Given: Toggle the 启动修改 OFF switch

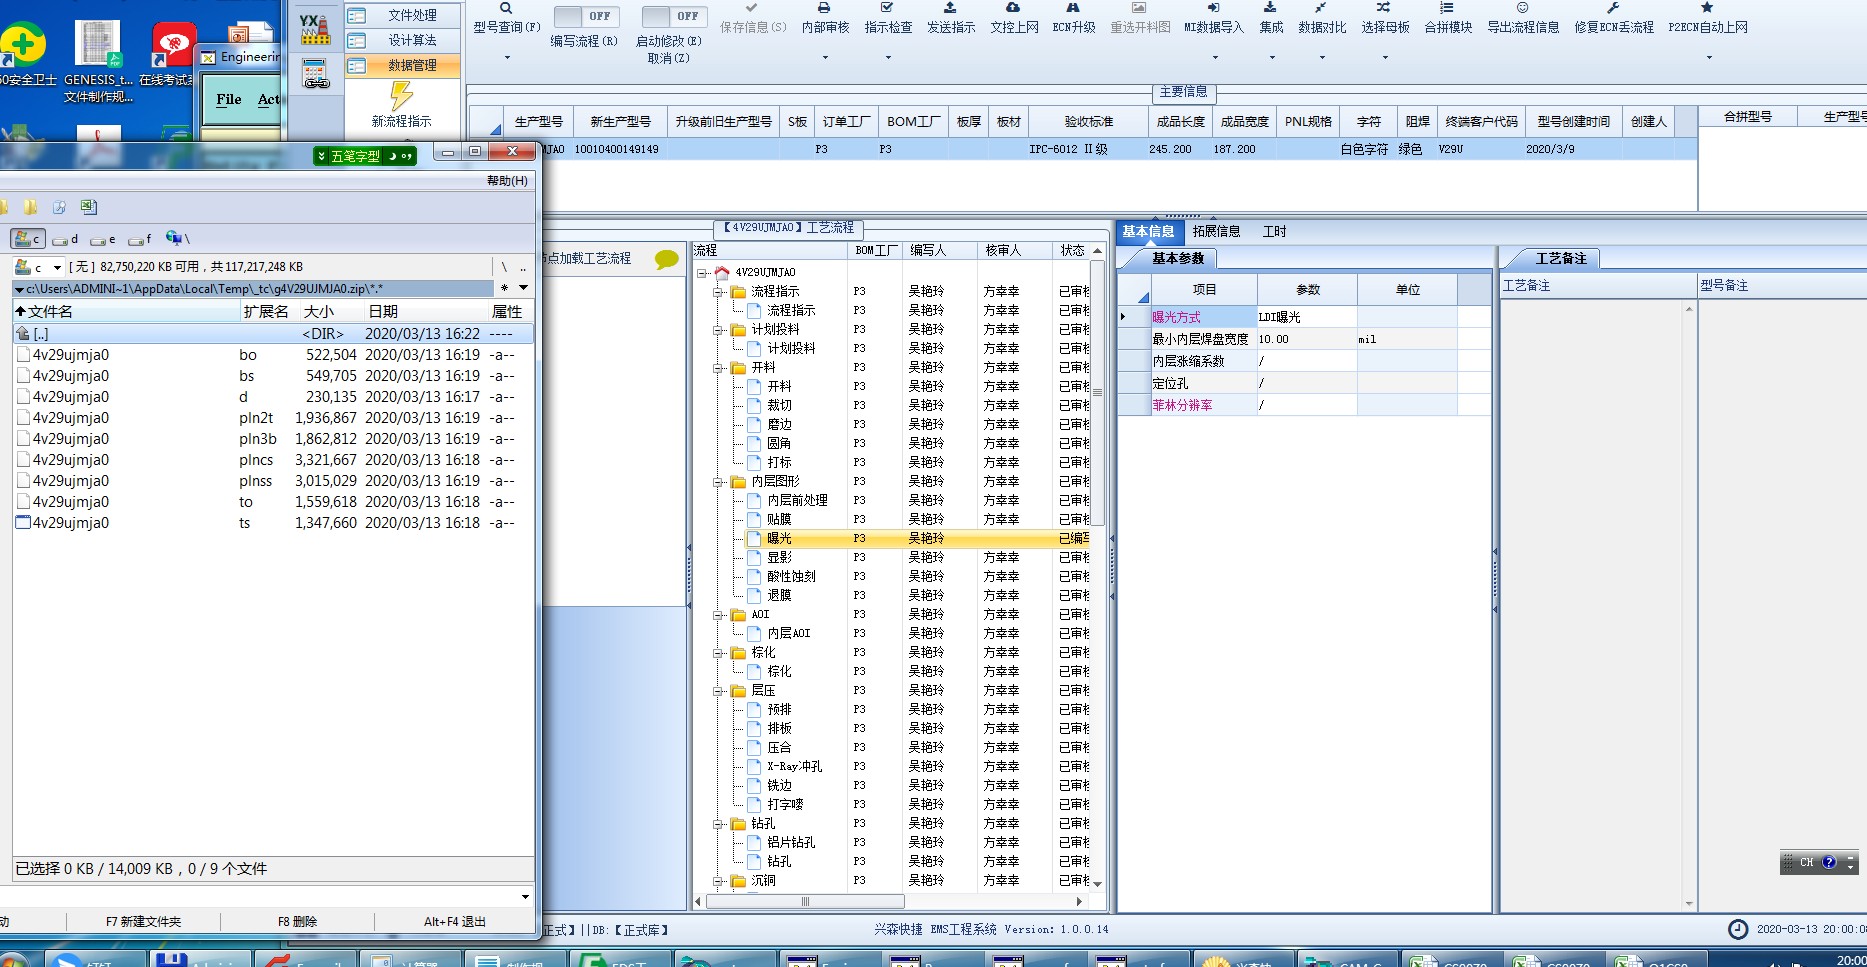Looking at the screenshot, I should 674,16.
